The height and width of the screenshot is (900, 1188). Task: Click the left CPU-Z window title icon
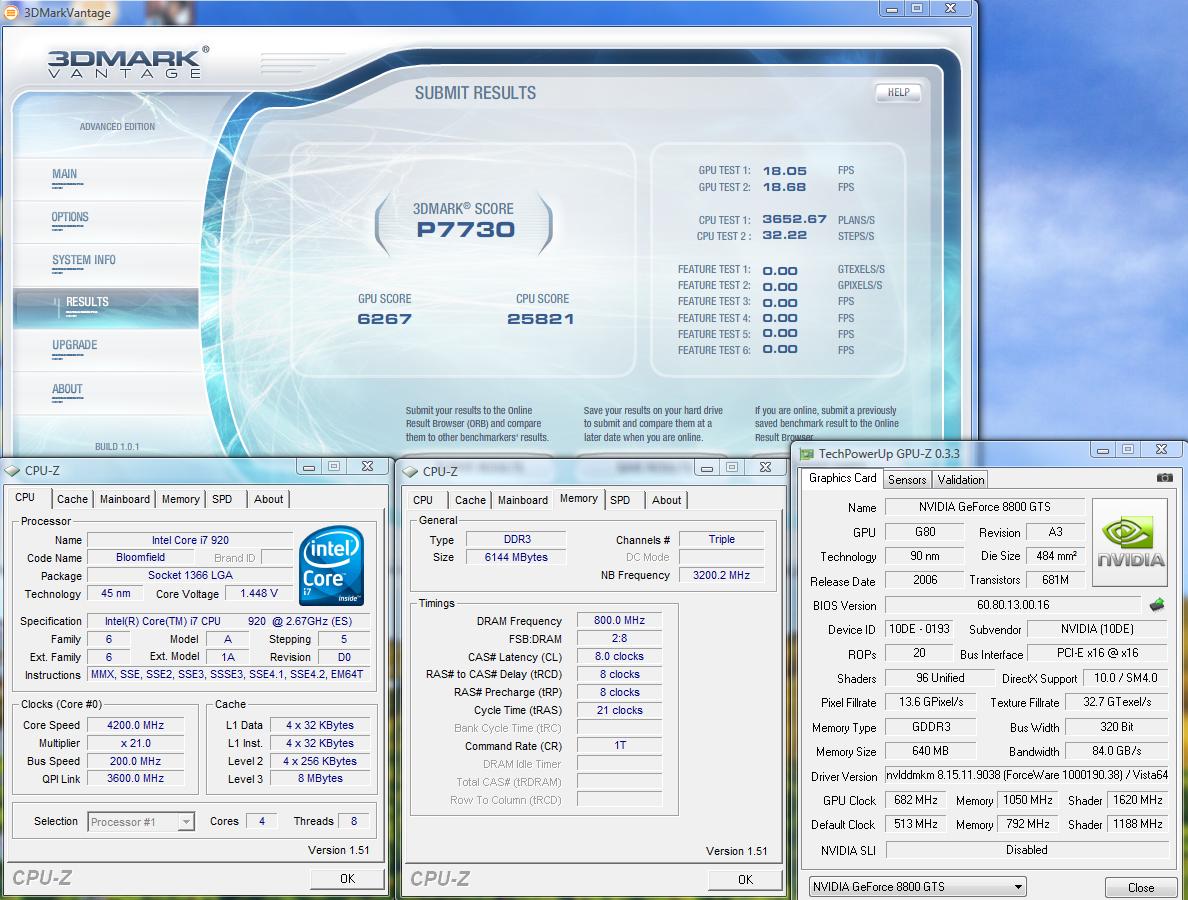tap(12, 470)
